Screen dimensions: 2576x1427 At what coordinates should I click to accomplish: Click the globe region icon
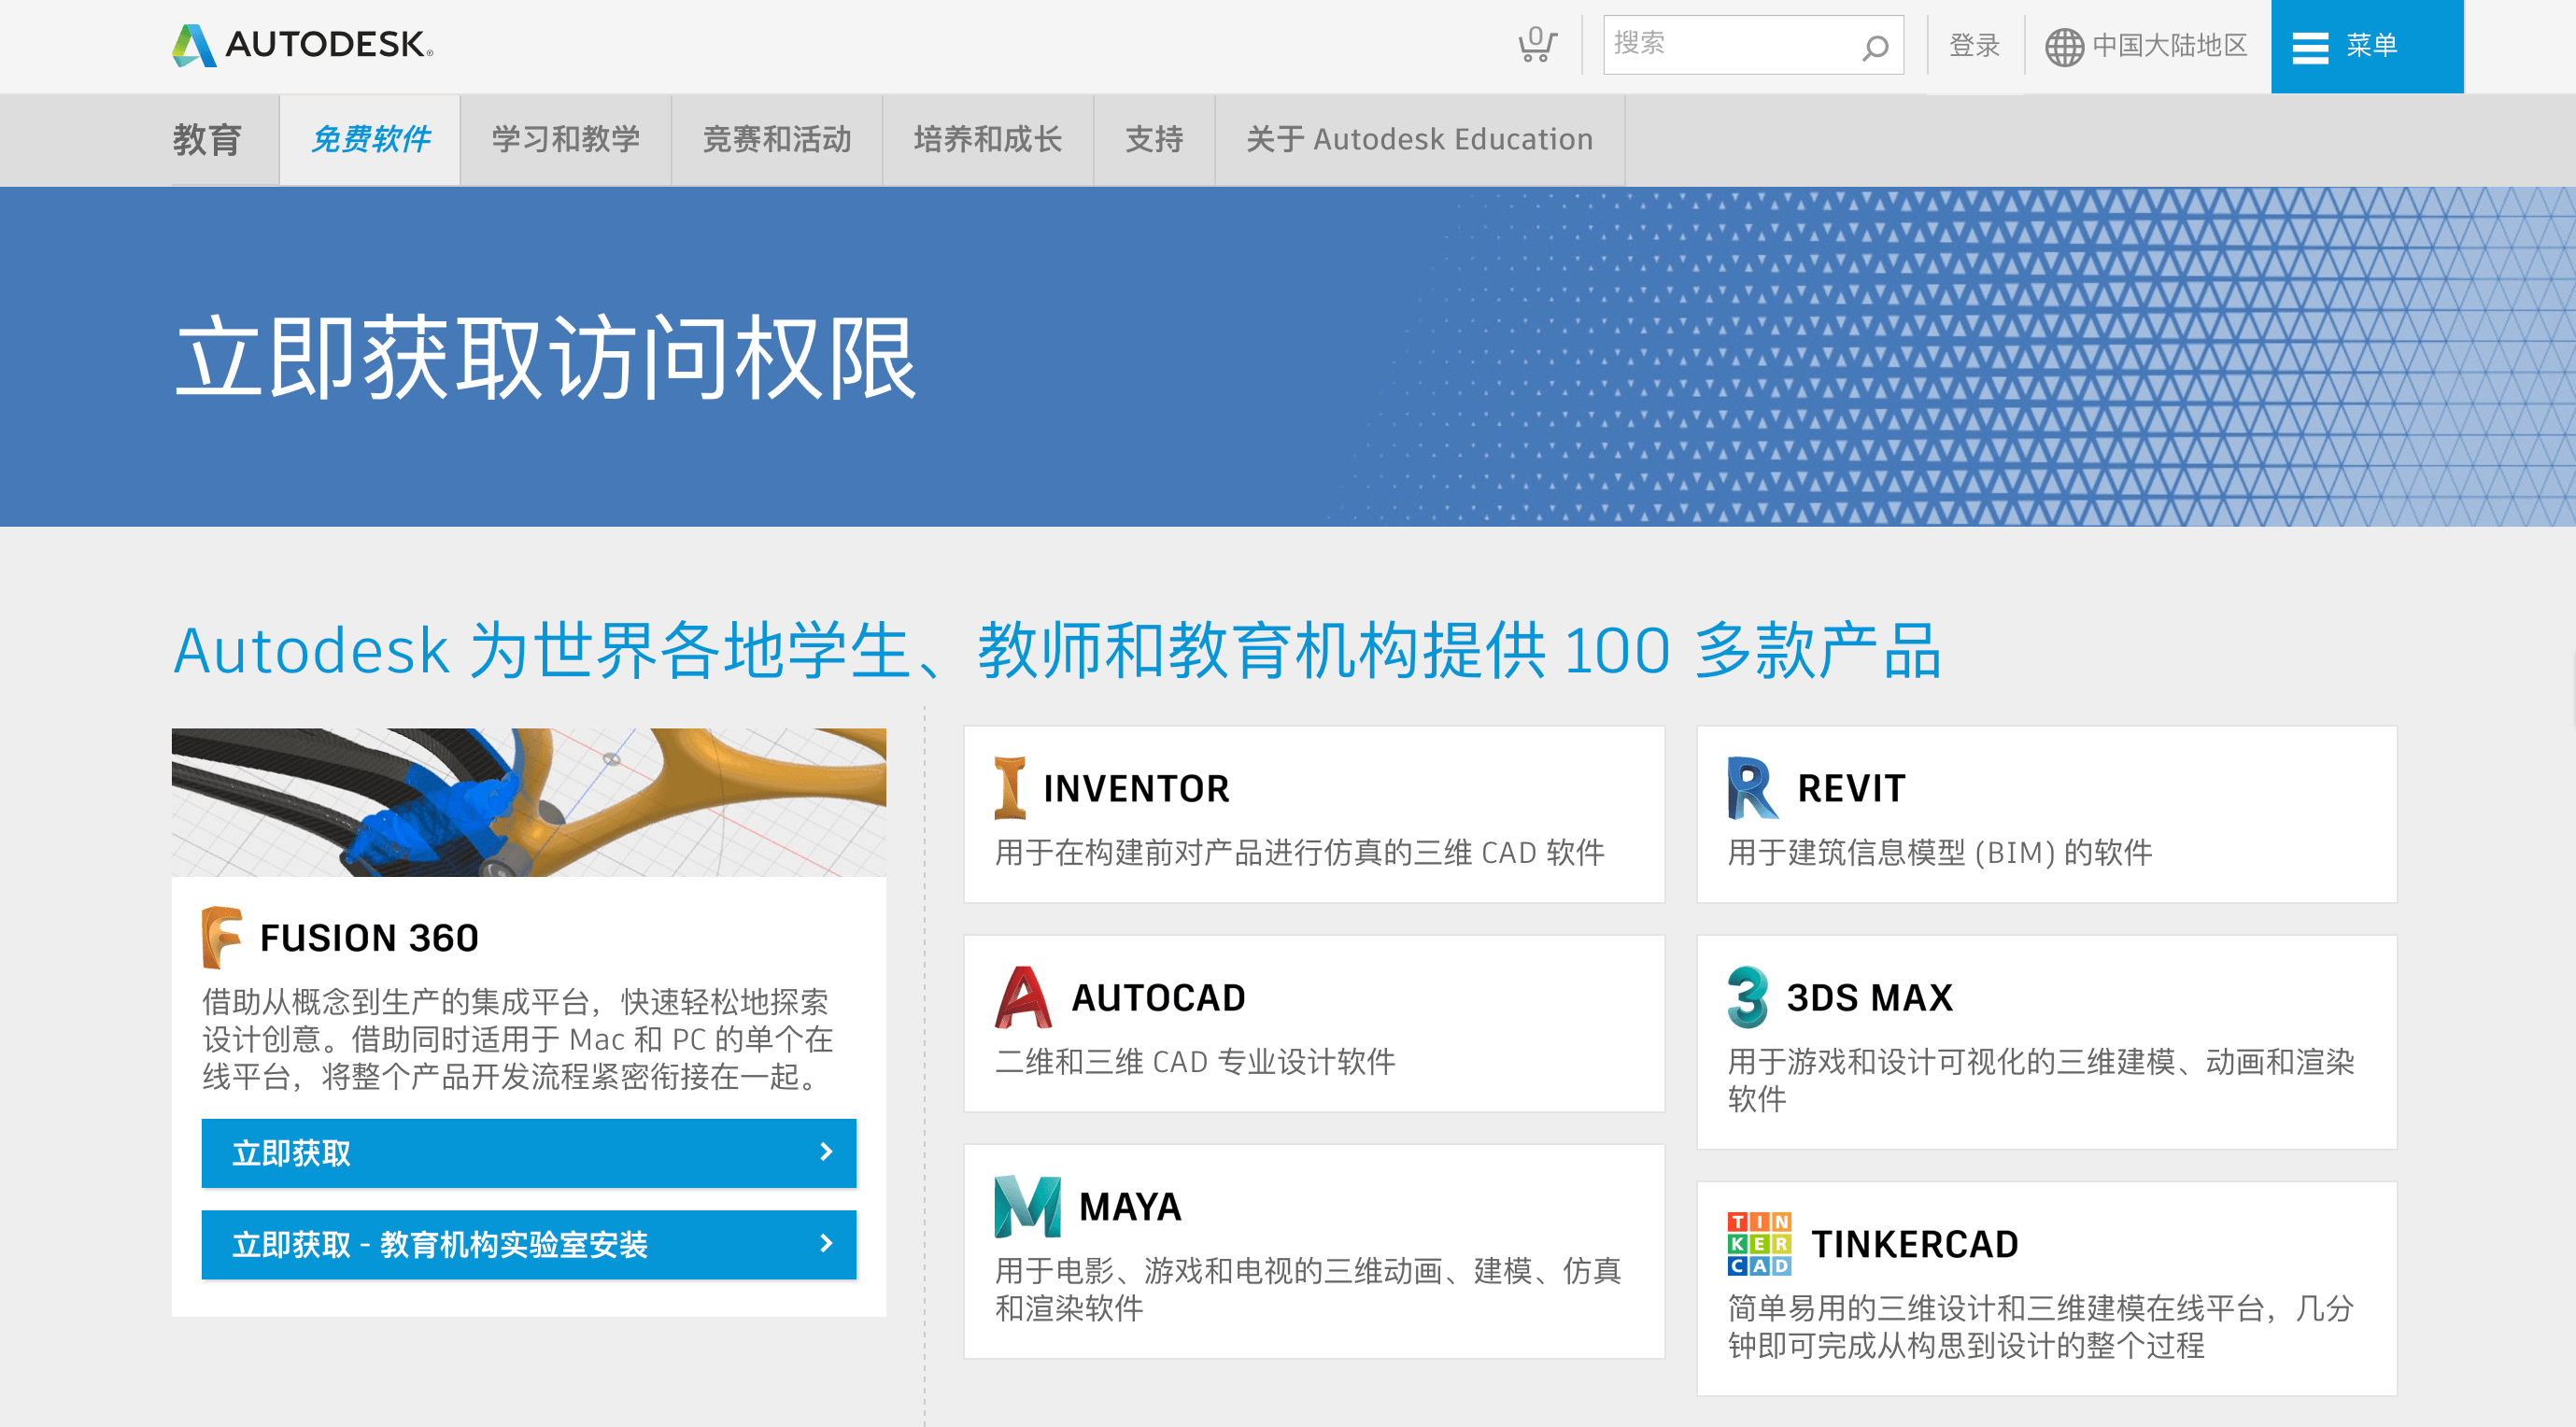point(2063,46)
